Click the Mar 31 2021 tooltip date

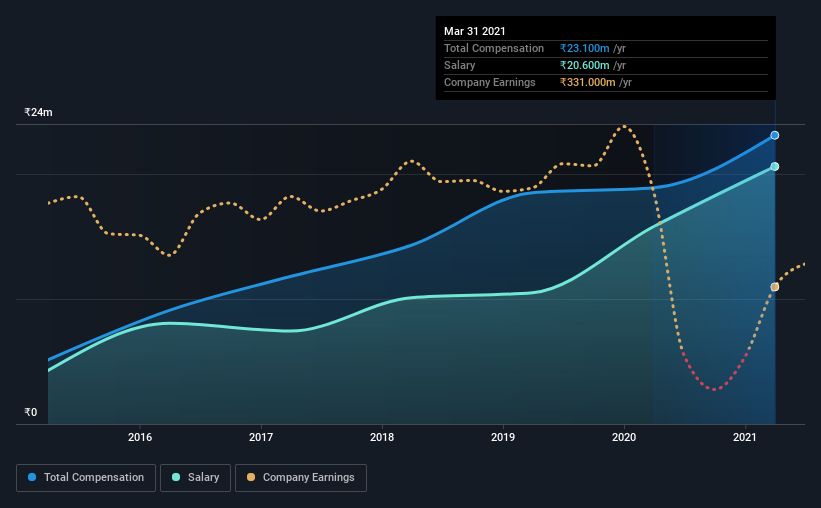pos(474,31)
